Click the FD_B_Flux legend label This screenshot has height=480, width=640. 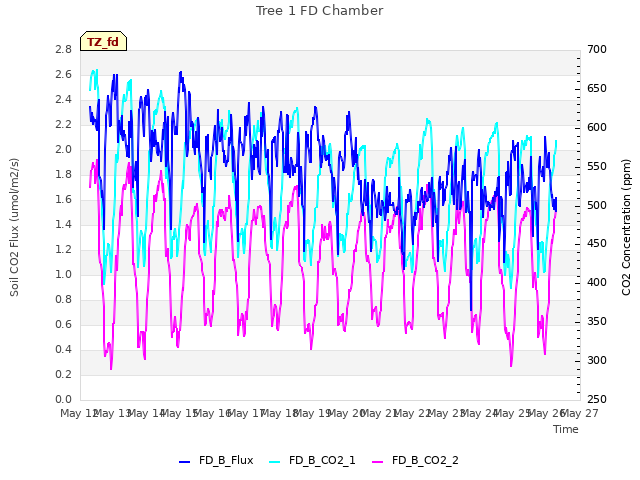226,460
